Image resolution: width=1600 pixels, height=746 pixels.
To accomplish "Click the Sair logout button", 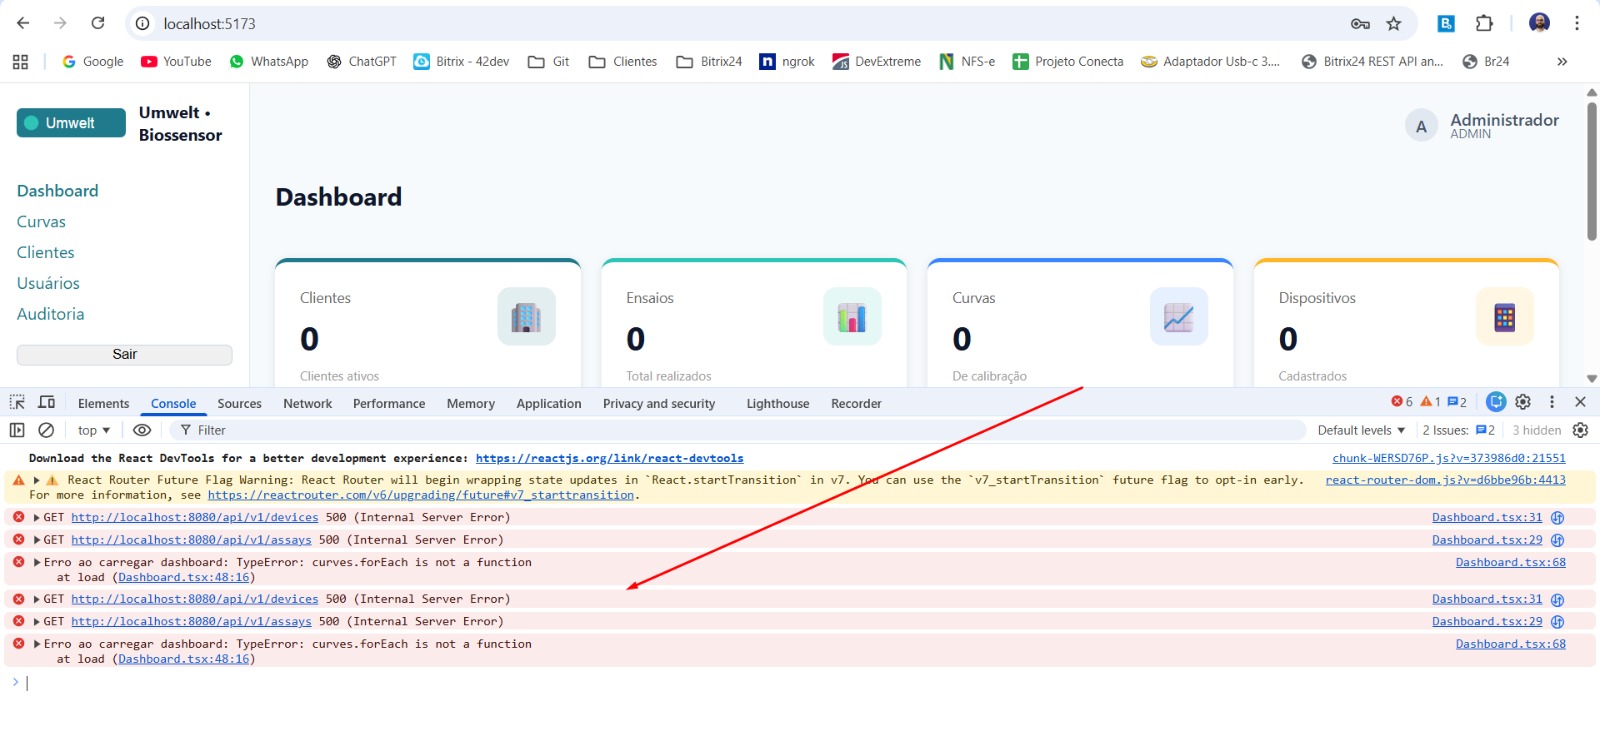I will (124, 355).
